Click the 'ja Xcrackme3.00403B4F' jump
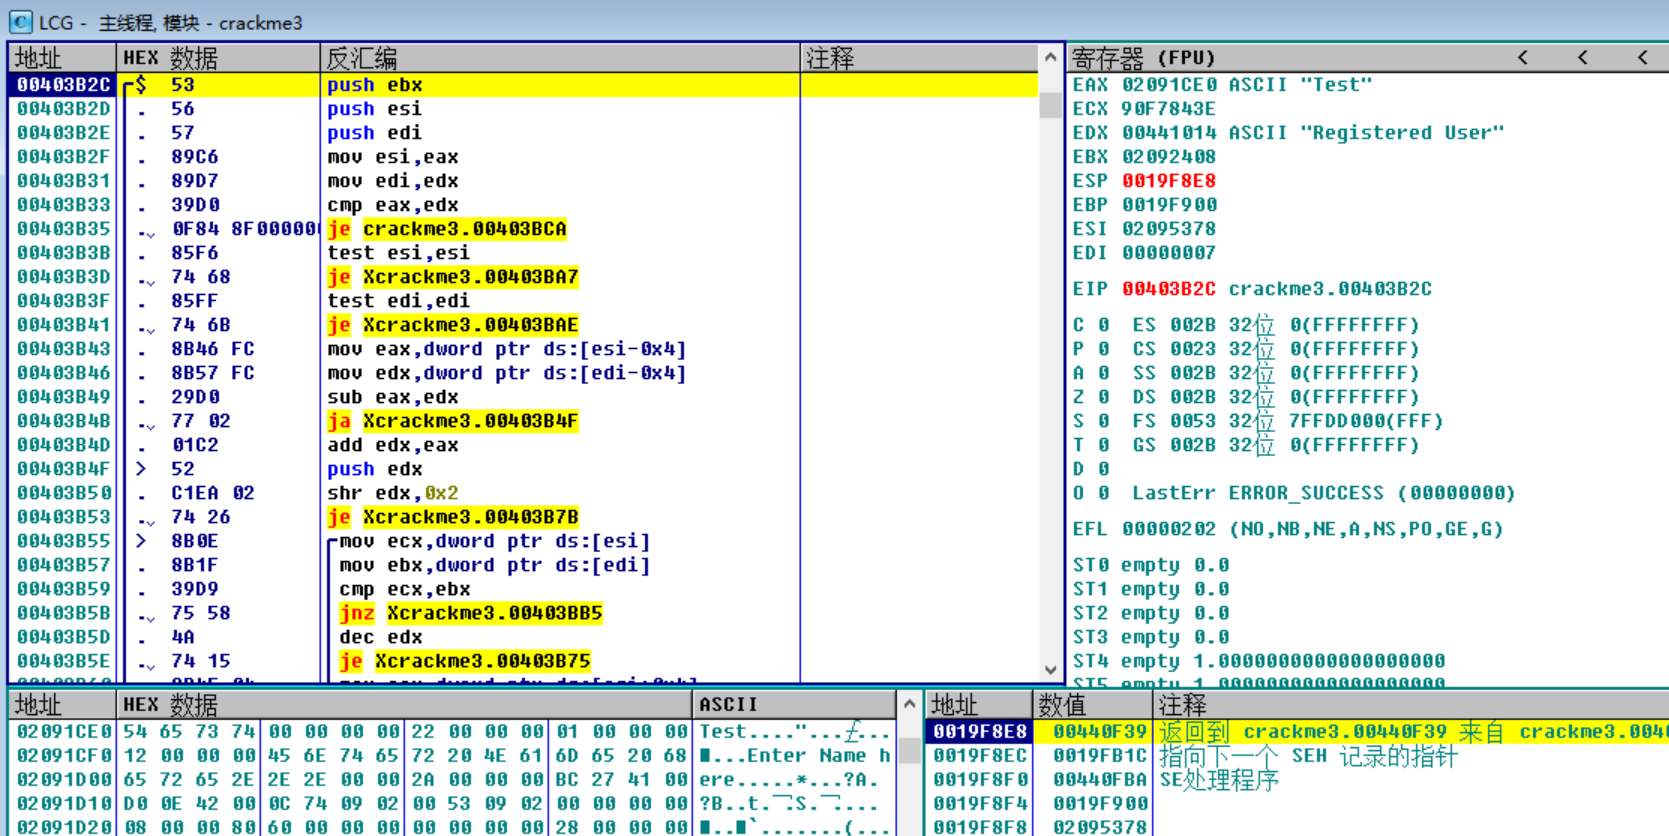 (x=453, y=421)
